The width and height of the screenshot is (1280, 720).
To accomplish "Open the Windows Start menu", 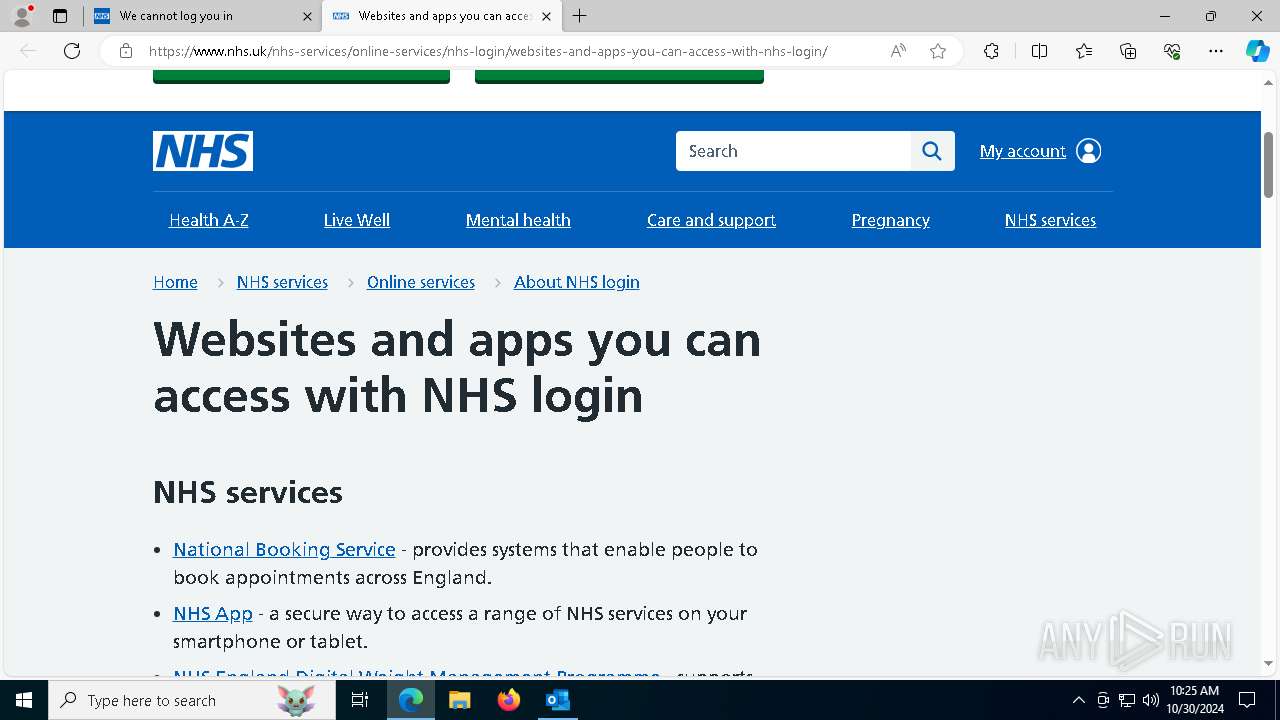I will click(x=24, y=700).
